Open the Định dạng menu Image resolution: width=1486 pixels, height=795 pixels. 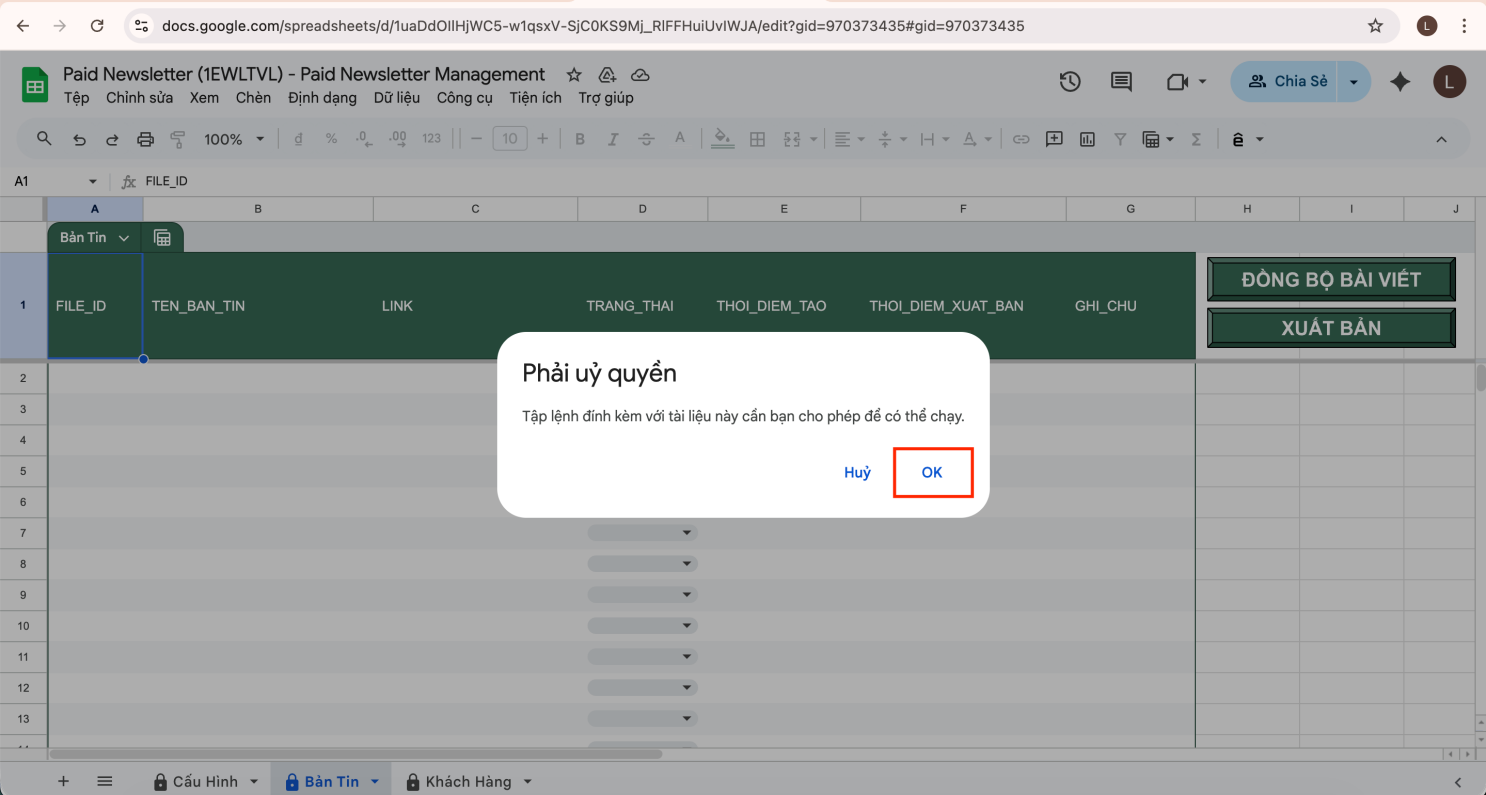pos(322,97)
